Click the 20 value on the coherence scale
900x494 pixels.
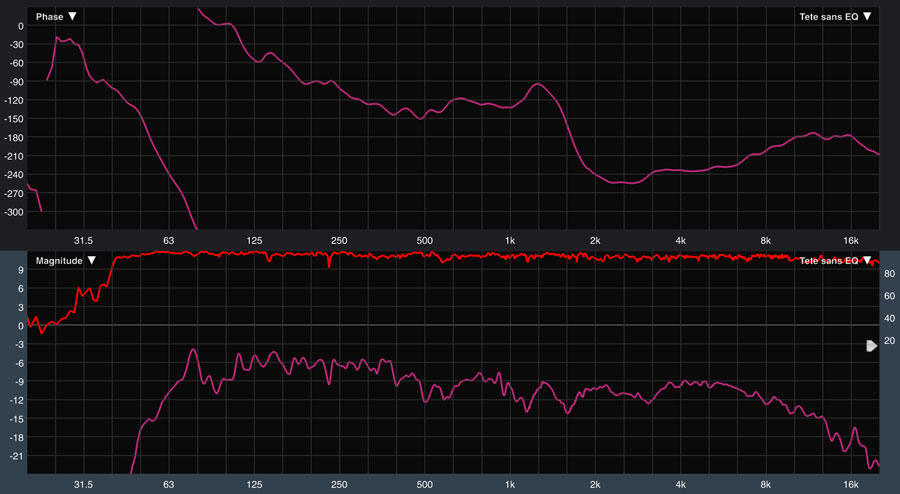coord(889,341)
